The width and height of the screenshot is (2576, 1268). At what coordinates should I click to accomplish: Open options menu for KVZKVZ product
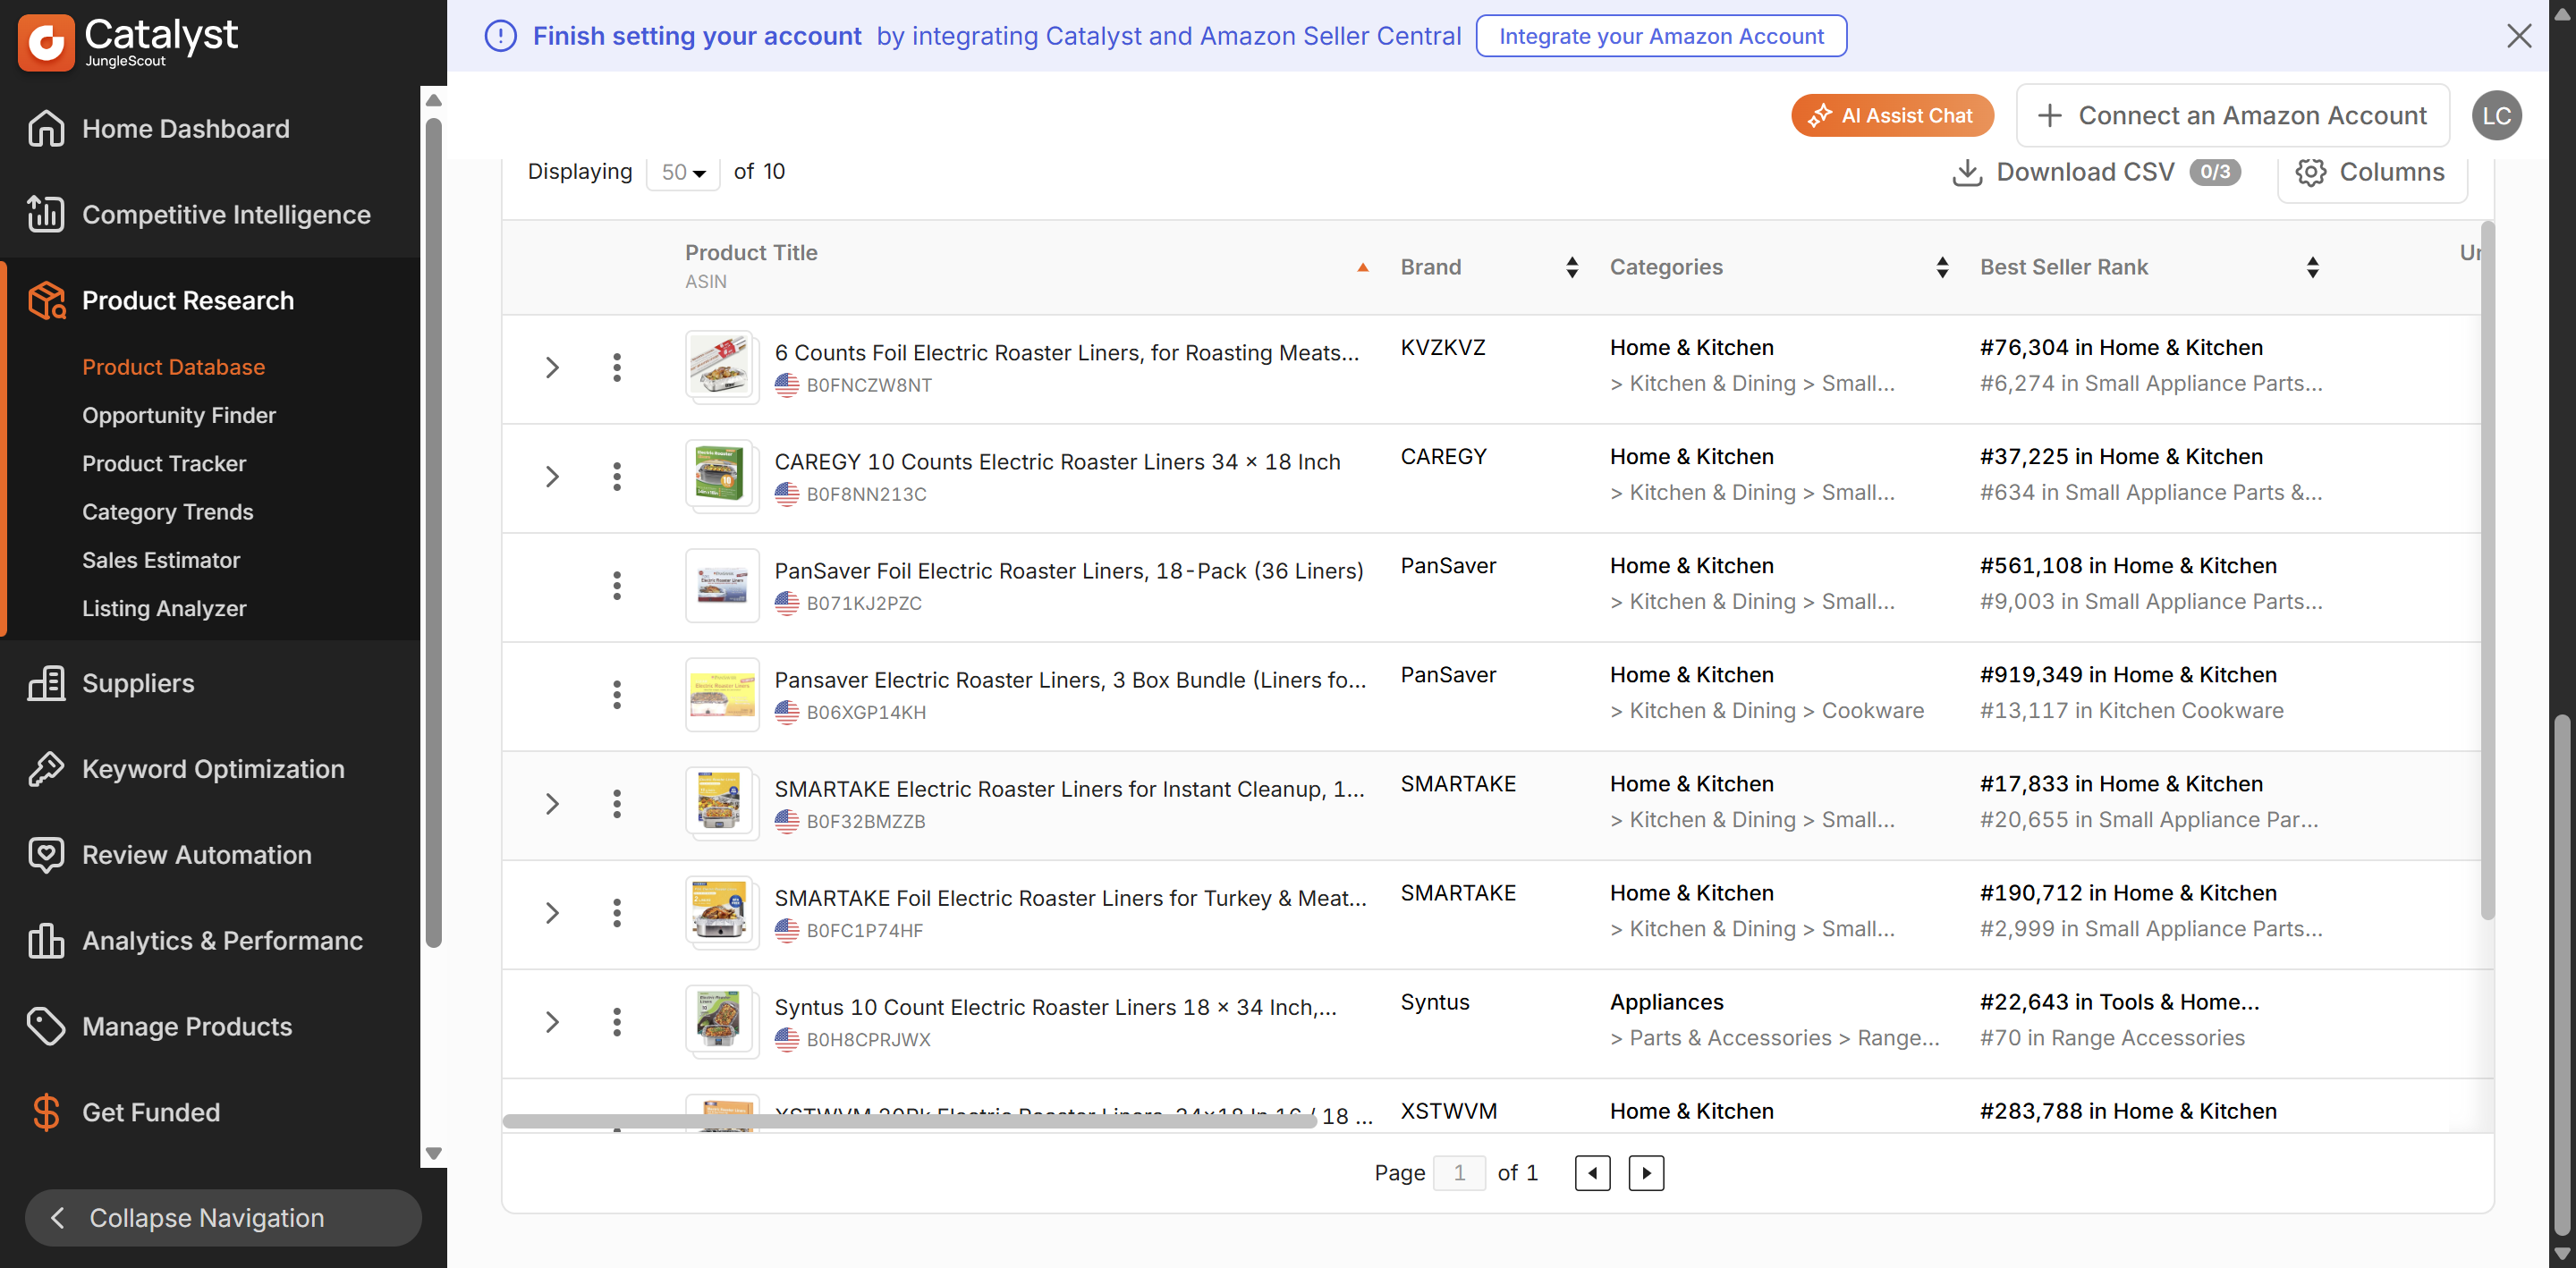617,368
